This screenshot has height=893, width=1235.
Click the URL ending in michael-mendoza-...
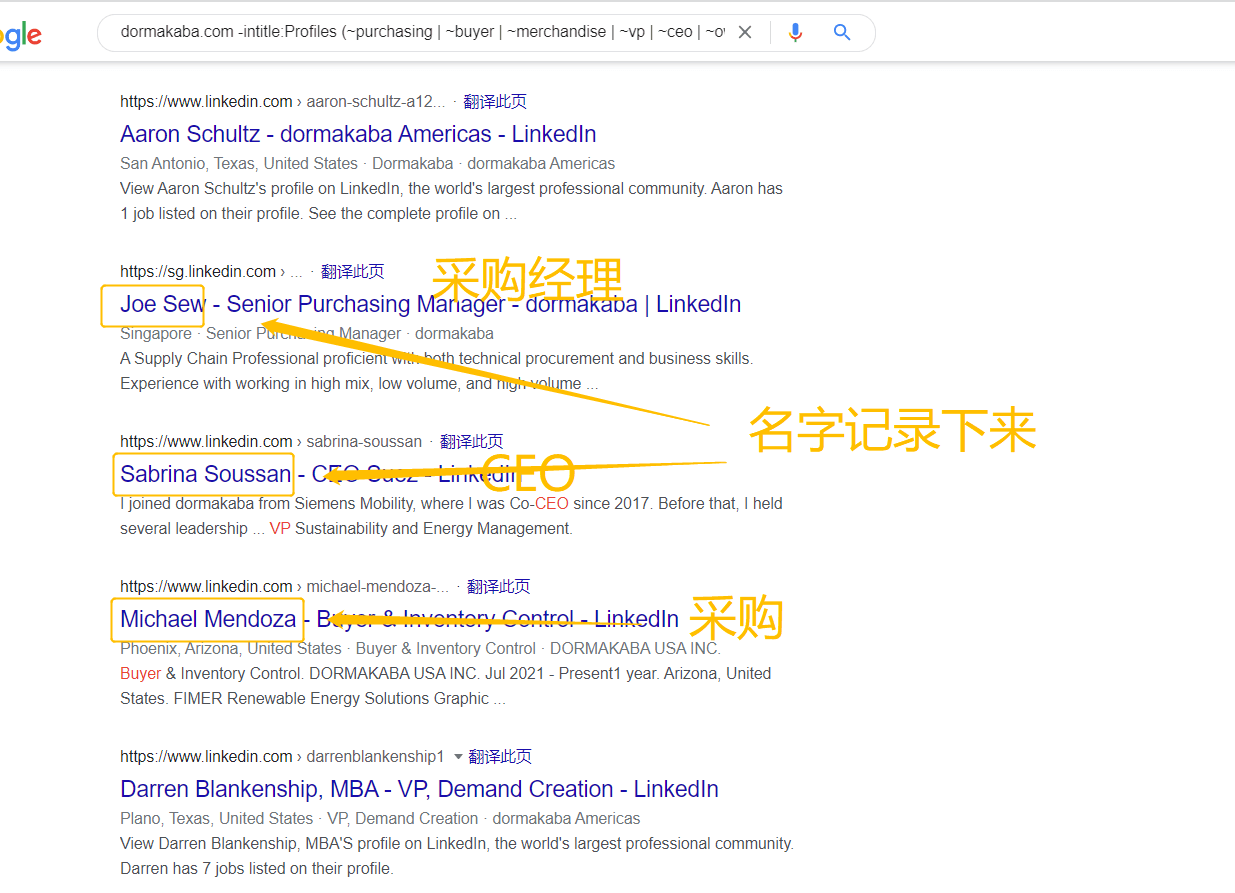[x=284, y=586]
